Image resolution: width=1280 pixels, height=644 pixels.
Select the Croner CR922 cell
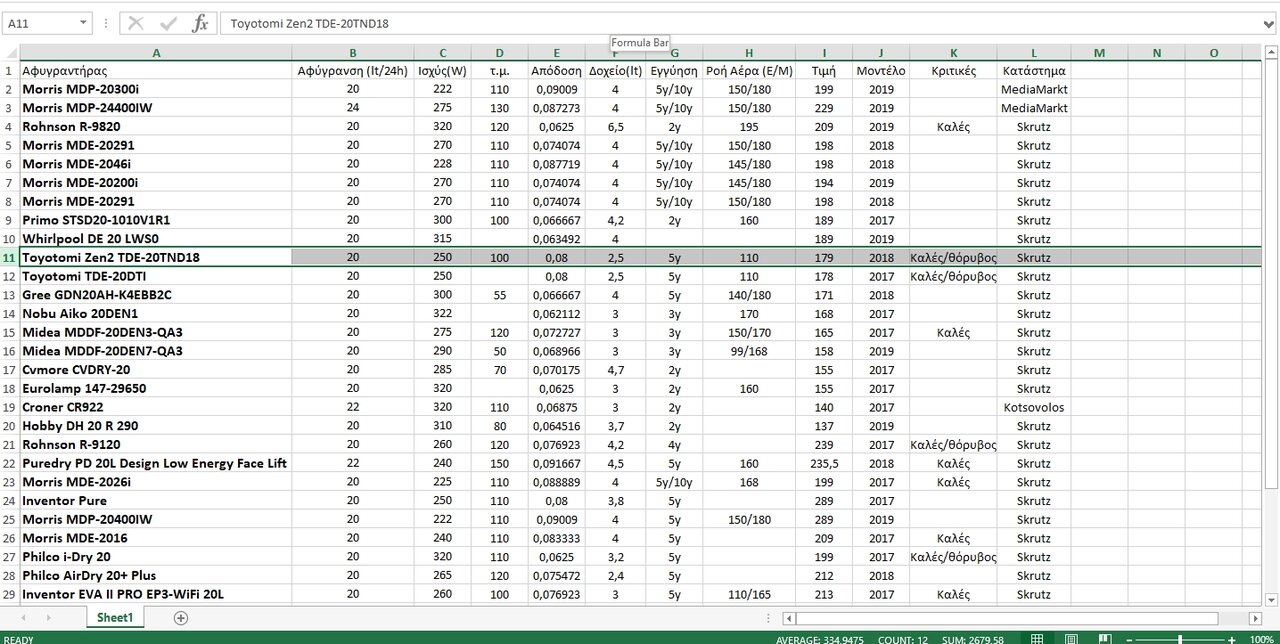[156, 407]
